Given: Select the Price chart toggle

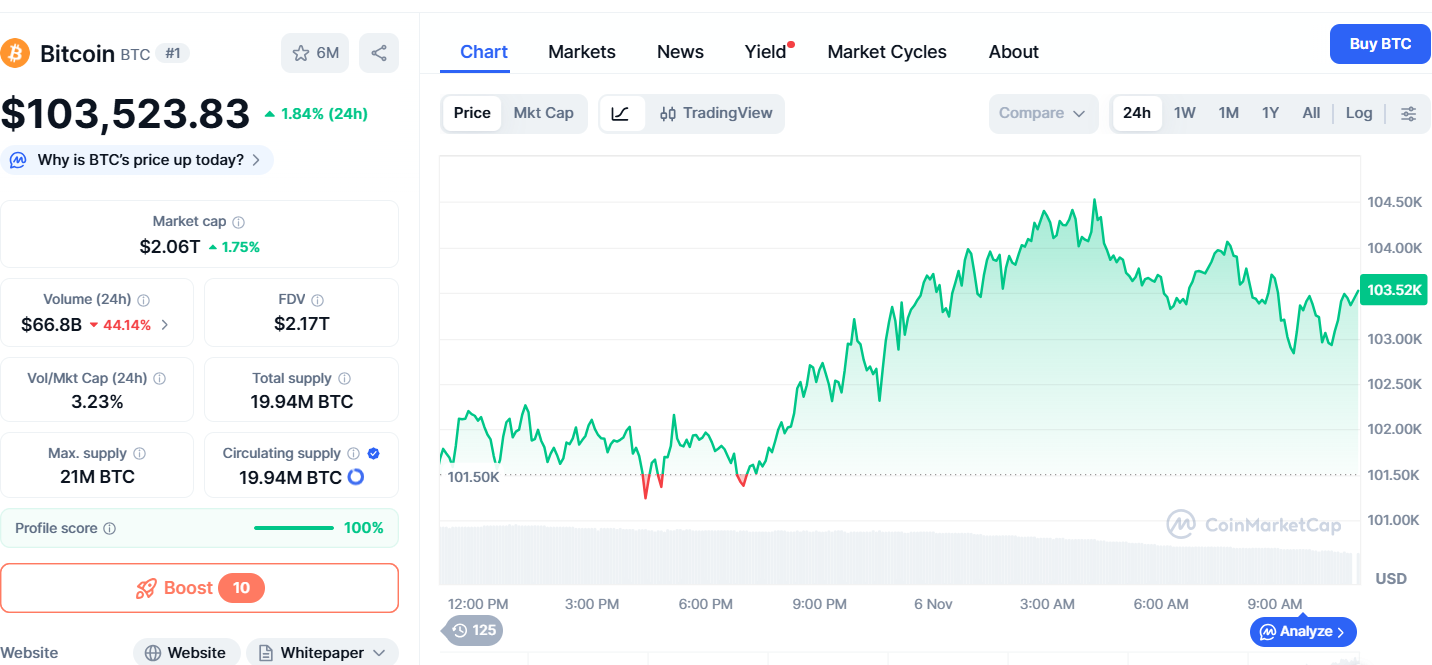Looking at the screenshot, I should pyautogui.click(x=472, y=113).
